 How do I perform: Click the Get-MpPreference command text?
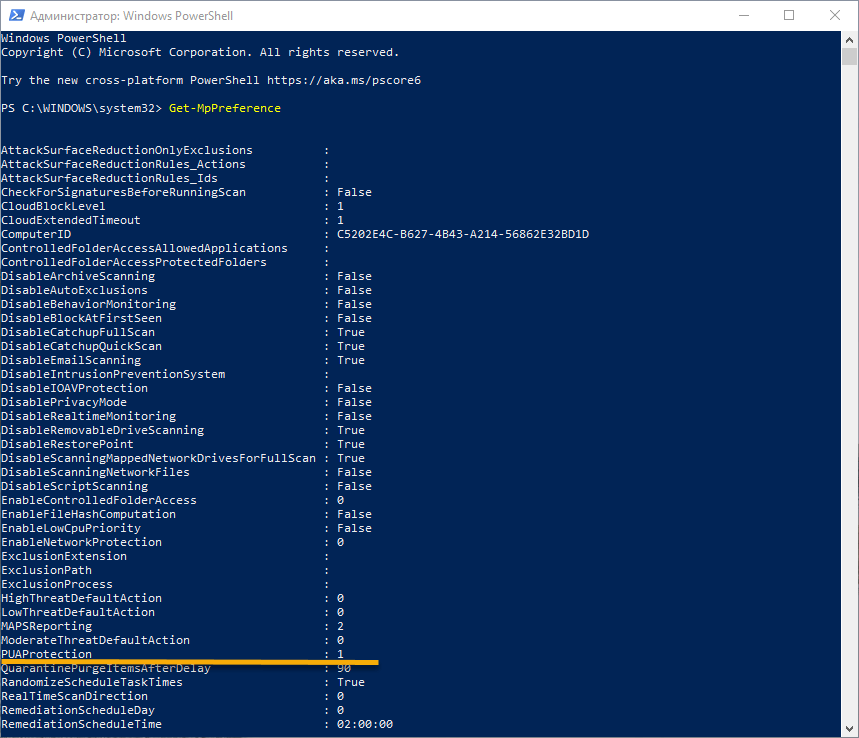[x=225, y=108]
